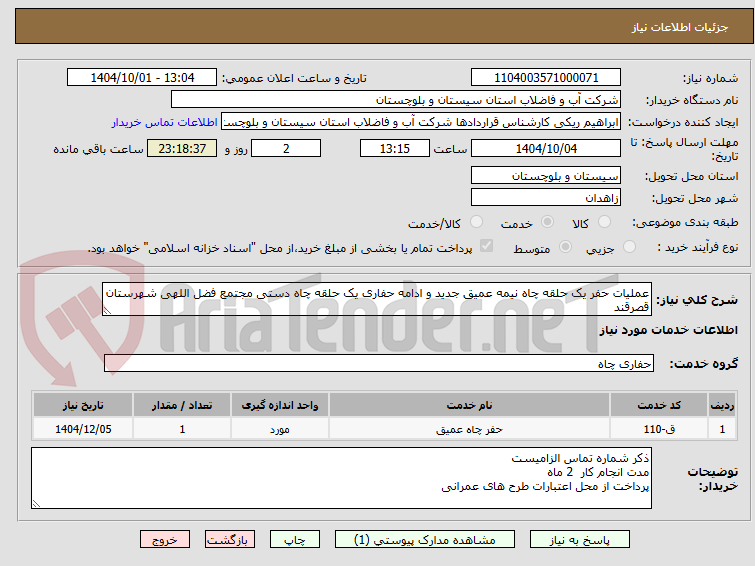This screenshot has width=755, height=566.
Task: Click the remaining time 23:18:37 field
Action: tap(182, 148)
